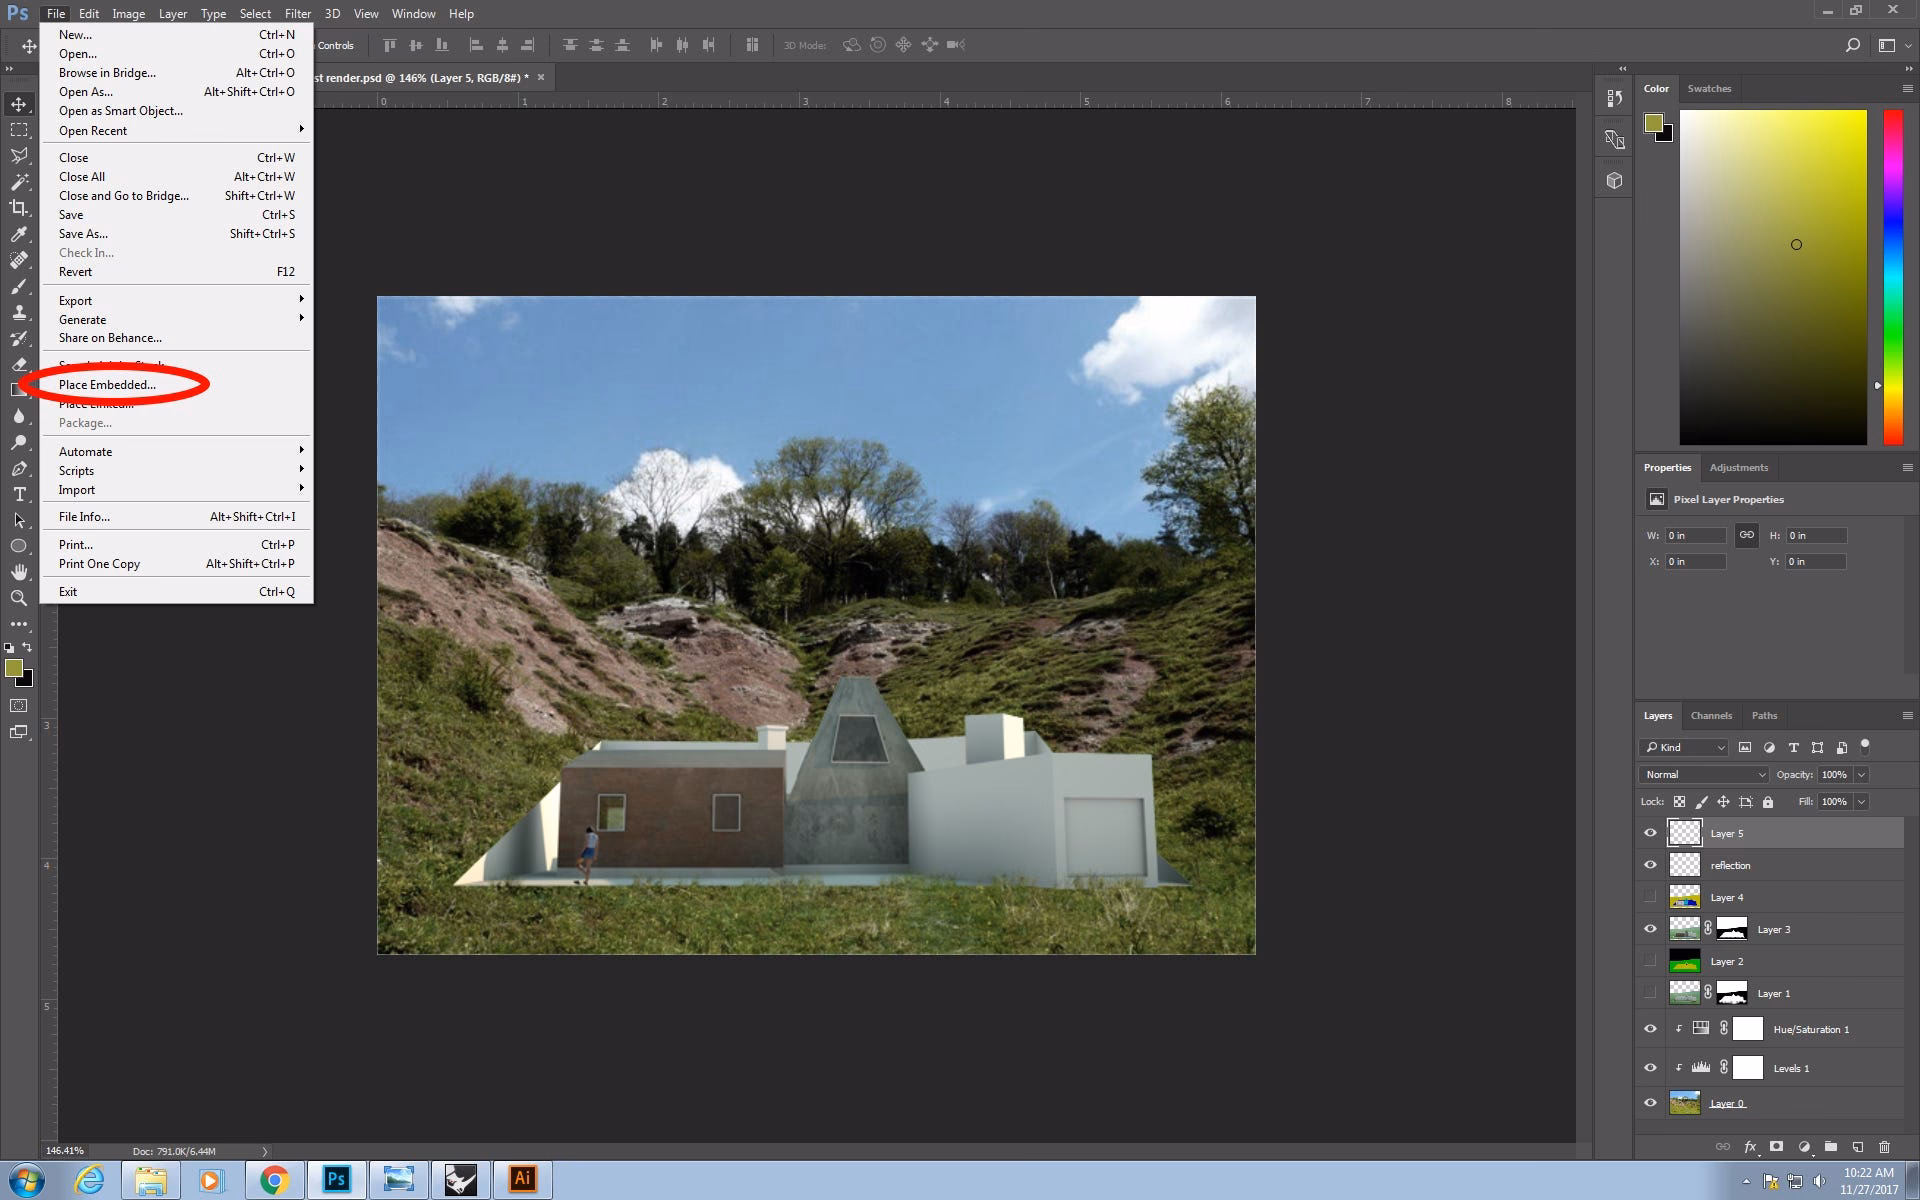The width and height of the screenshot is (1920, 1200).
Task: Add a layer mask using bottom icon
Action: (x=1776, y=1147)
